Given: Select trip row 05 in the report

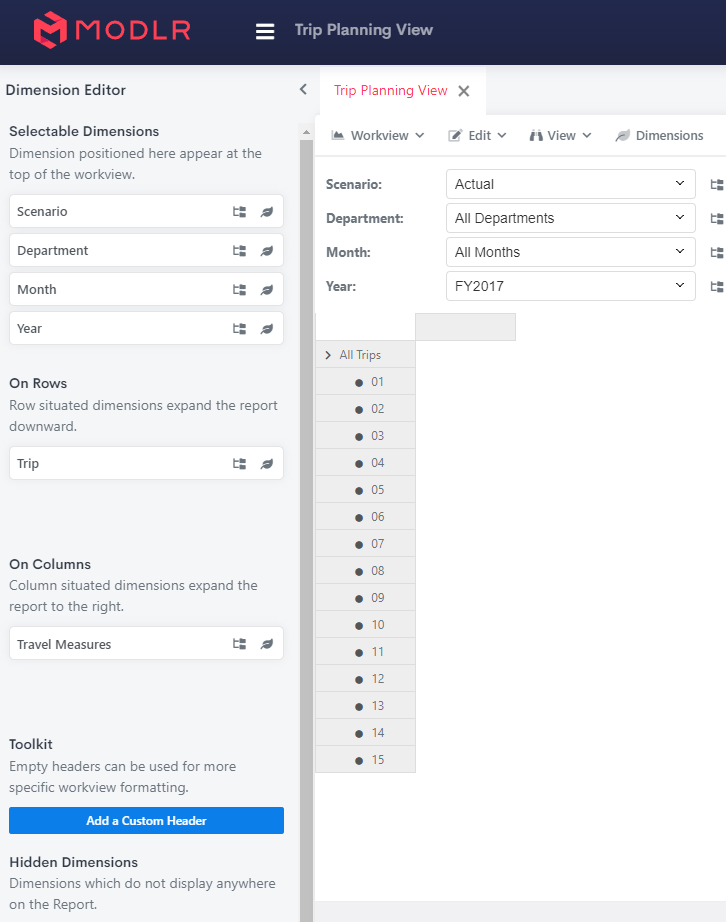Looking at the screenshot, I should [x=375, y=489].
